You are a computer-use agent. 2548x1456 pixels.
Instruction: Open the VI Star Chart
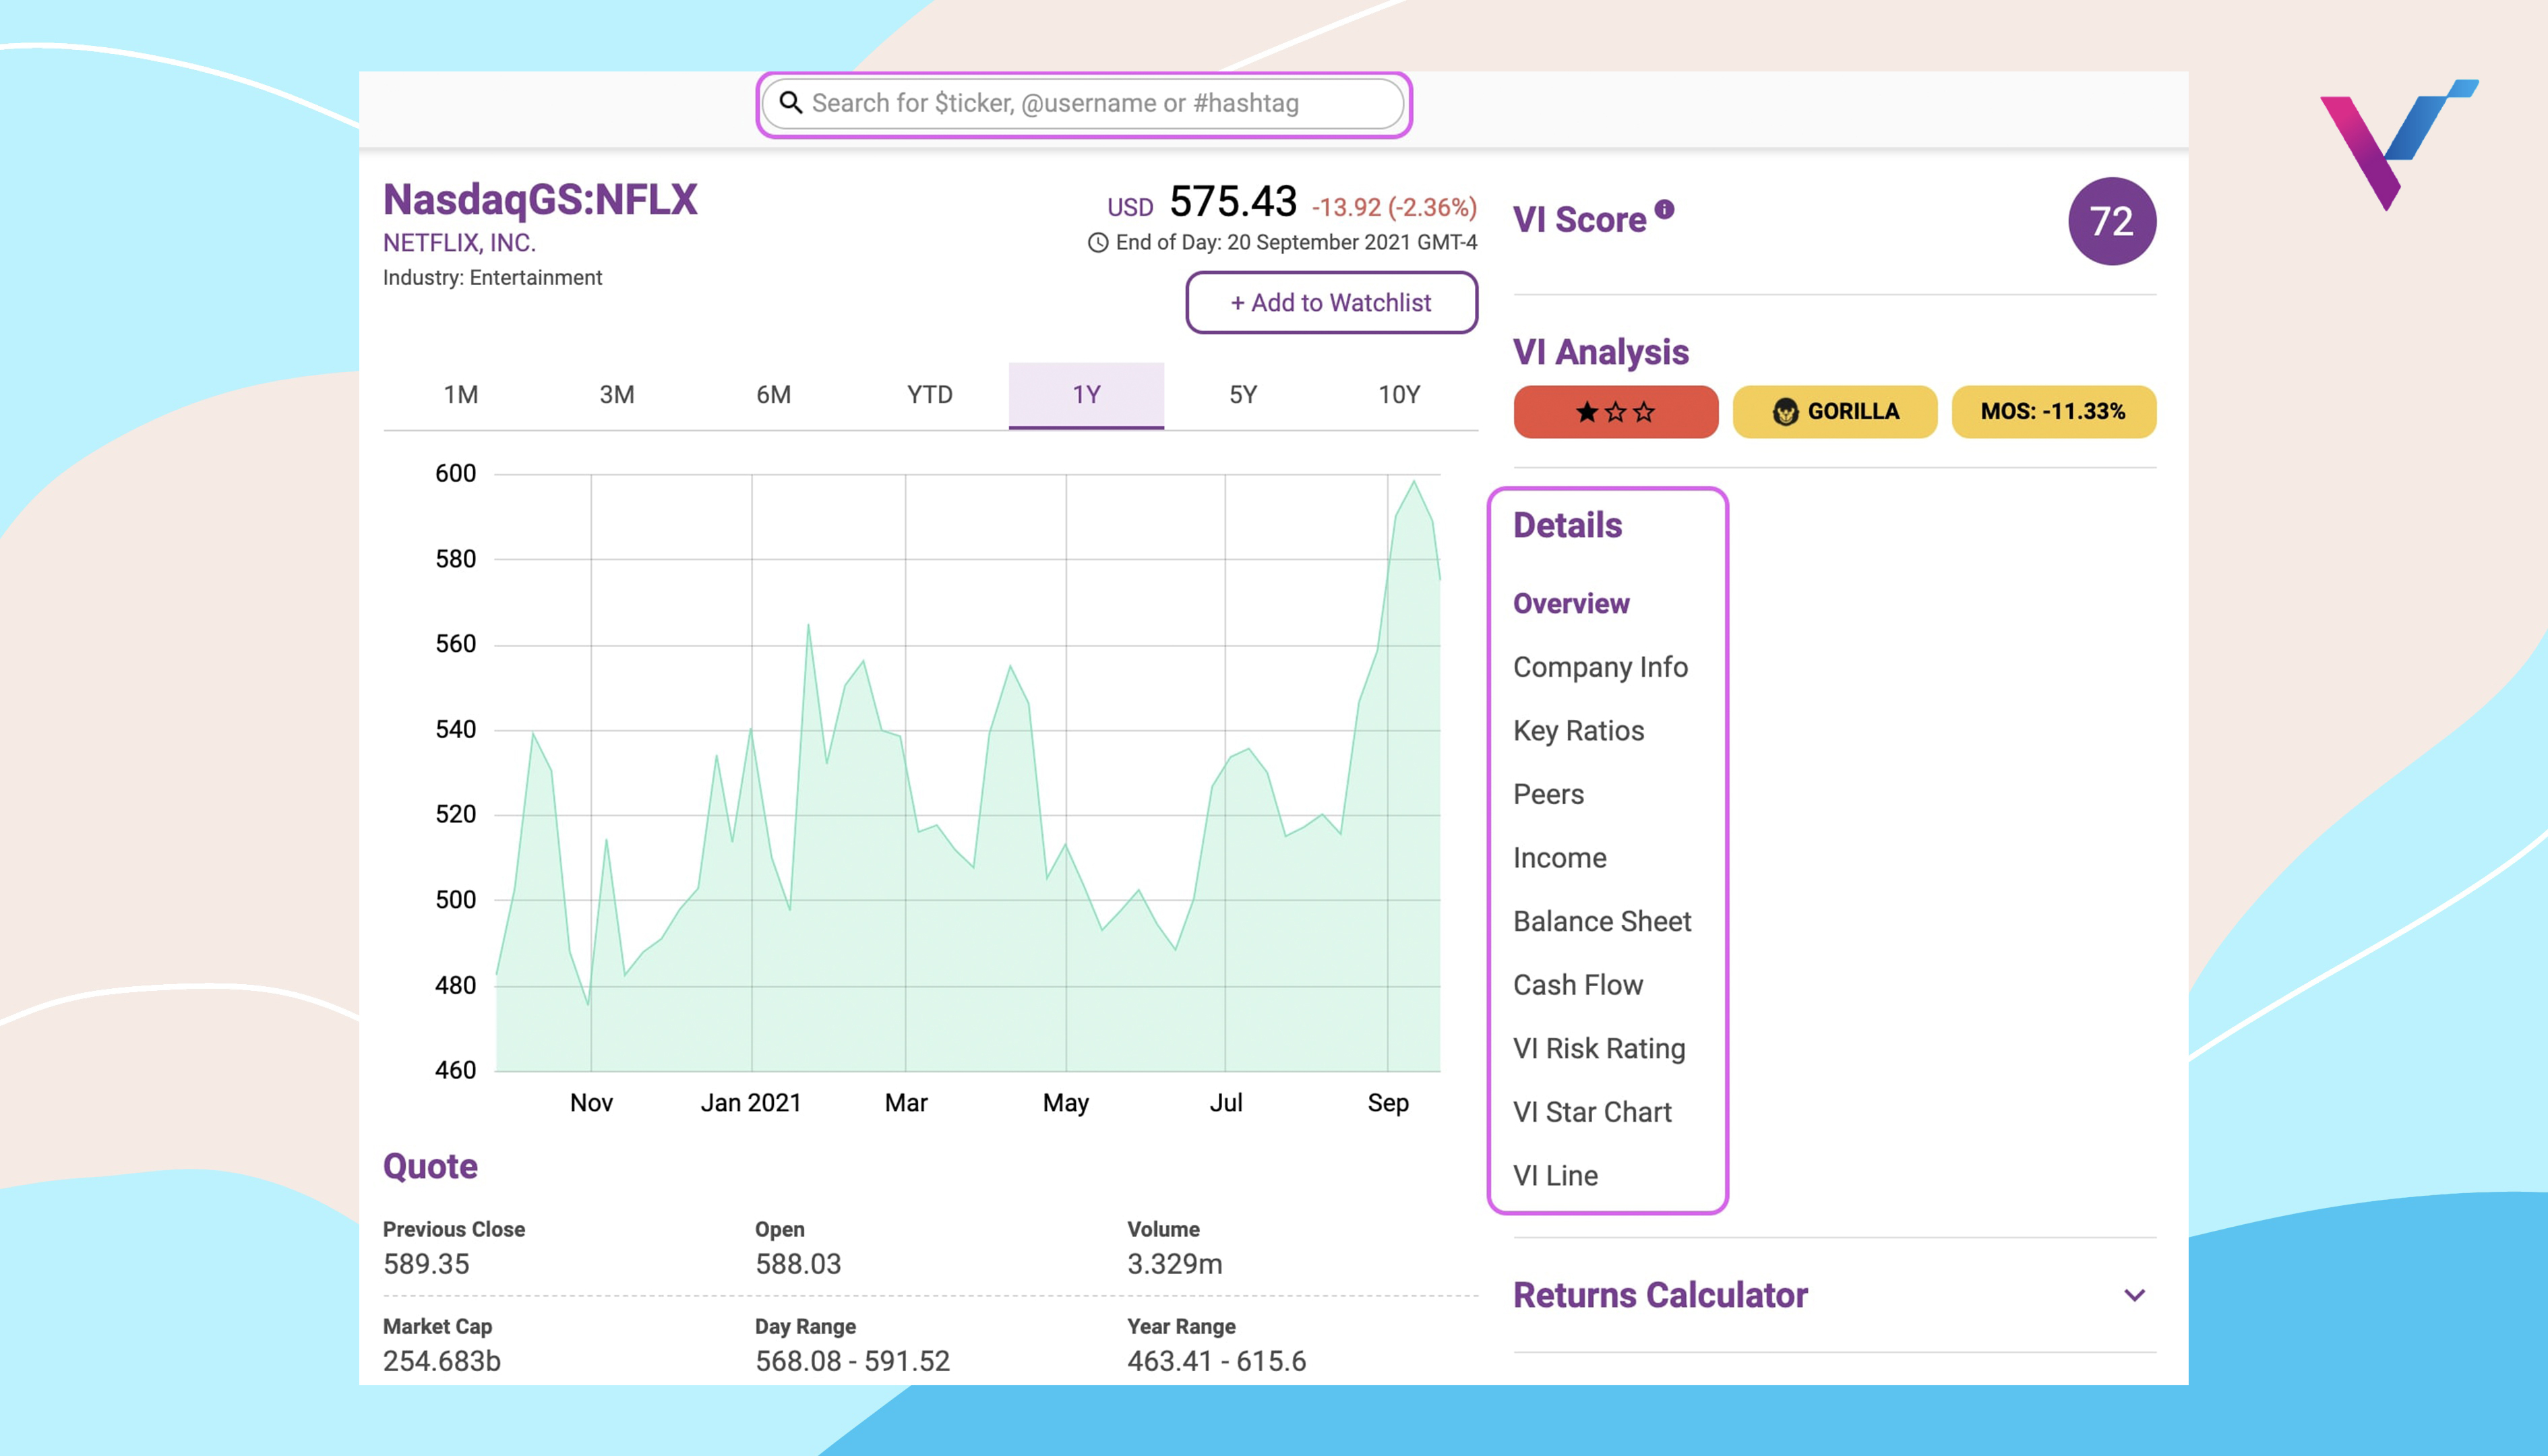pyautogui.click(x=1592, y=1112)
